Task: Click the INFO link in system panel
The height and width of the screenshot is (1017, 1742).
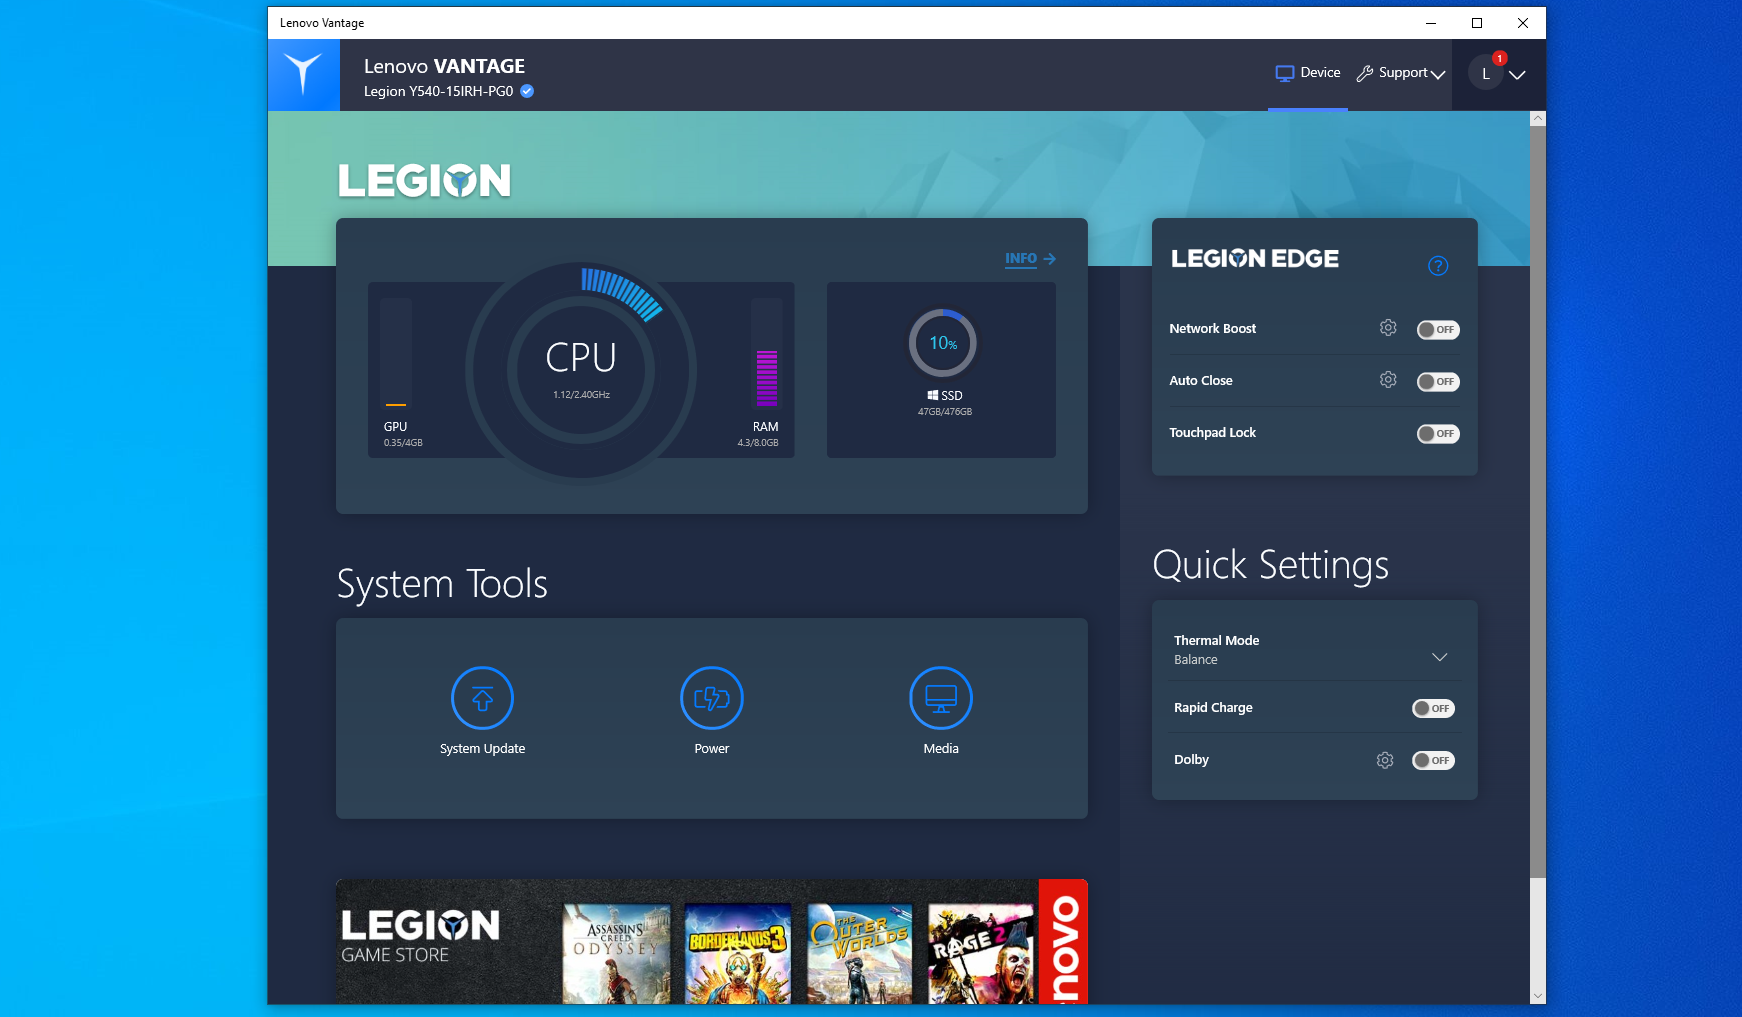Action: 1021,258
